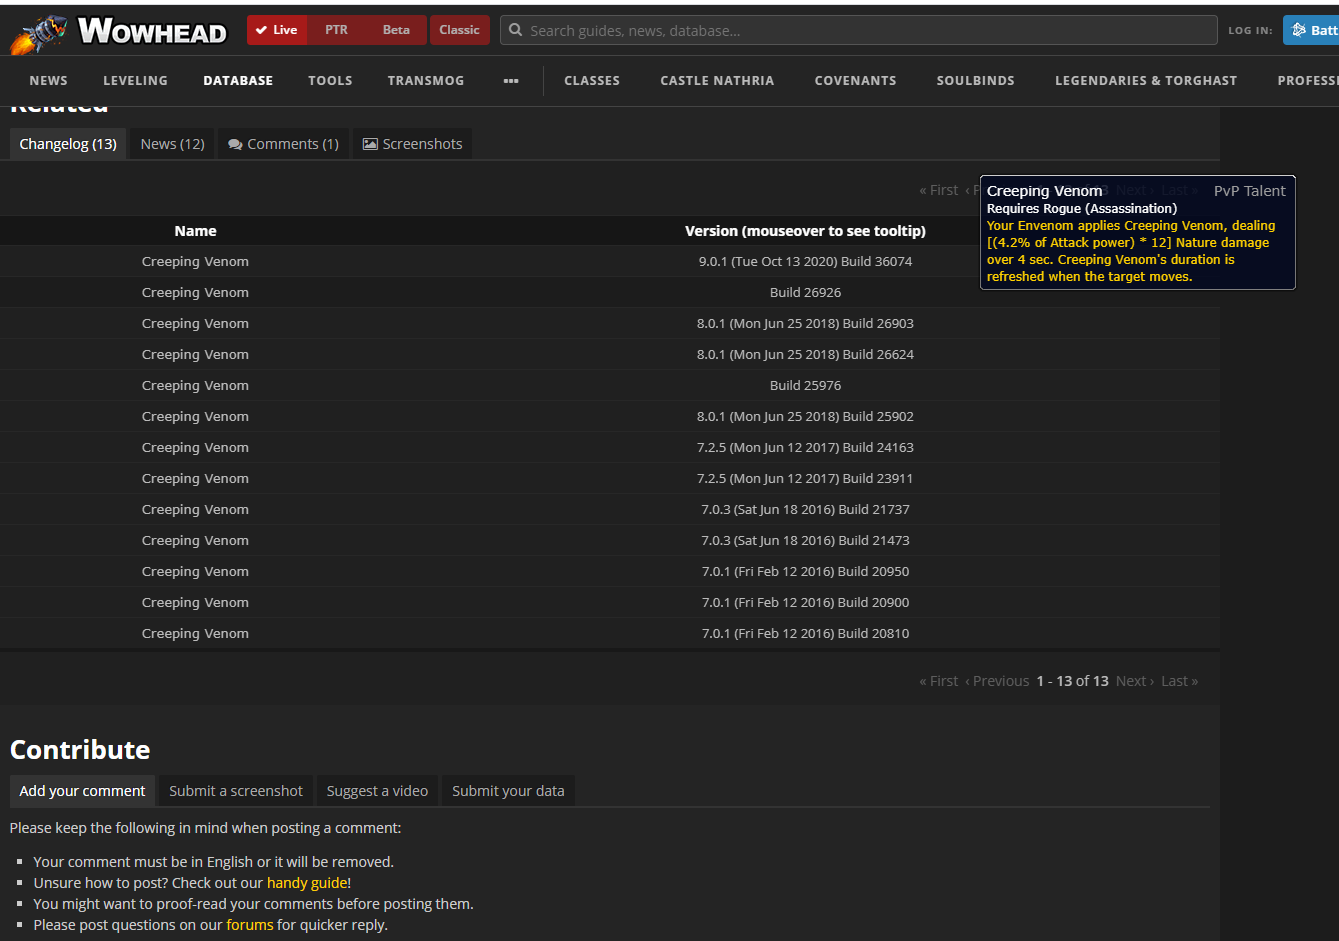Open the Covenants menu
Screen dimensions: 1339x941
click(856, 81)
